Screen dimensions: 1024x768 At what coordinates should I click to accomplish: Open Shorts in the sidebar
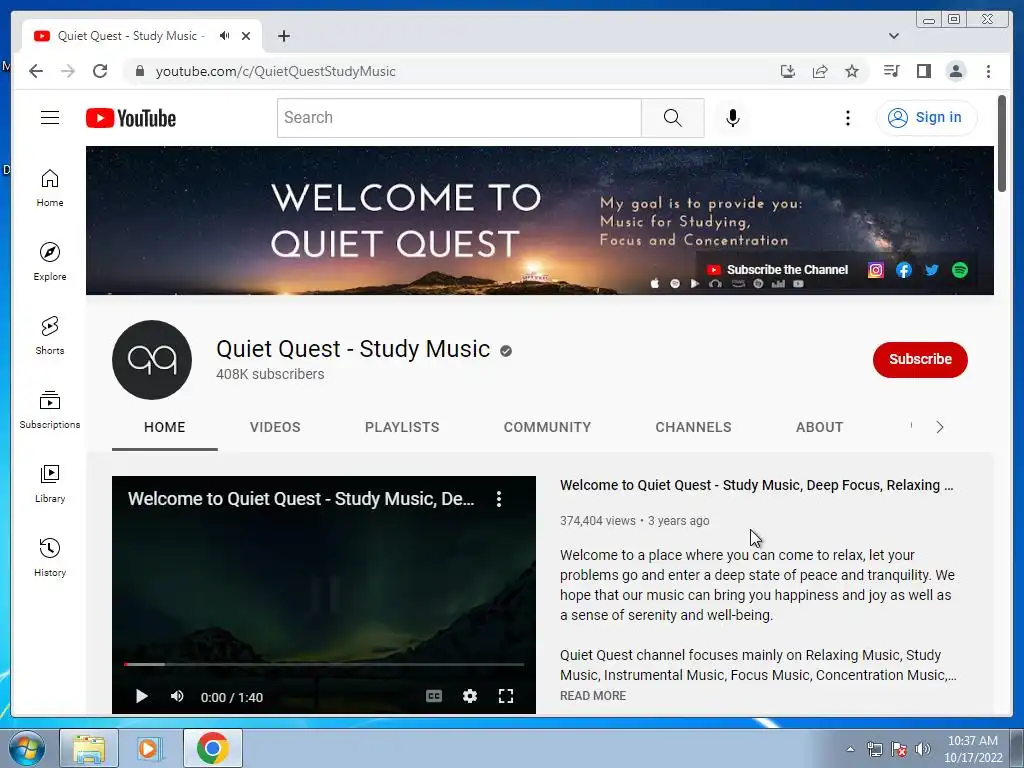[x=50, y=335]
